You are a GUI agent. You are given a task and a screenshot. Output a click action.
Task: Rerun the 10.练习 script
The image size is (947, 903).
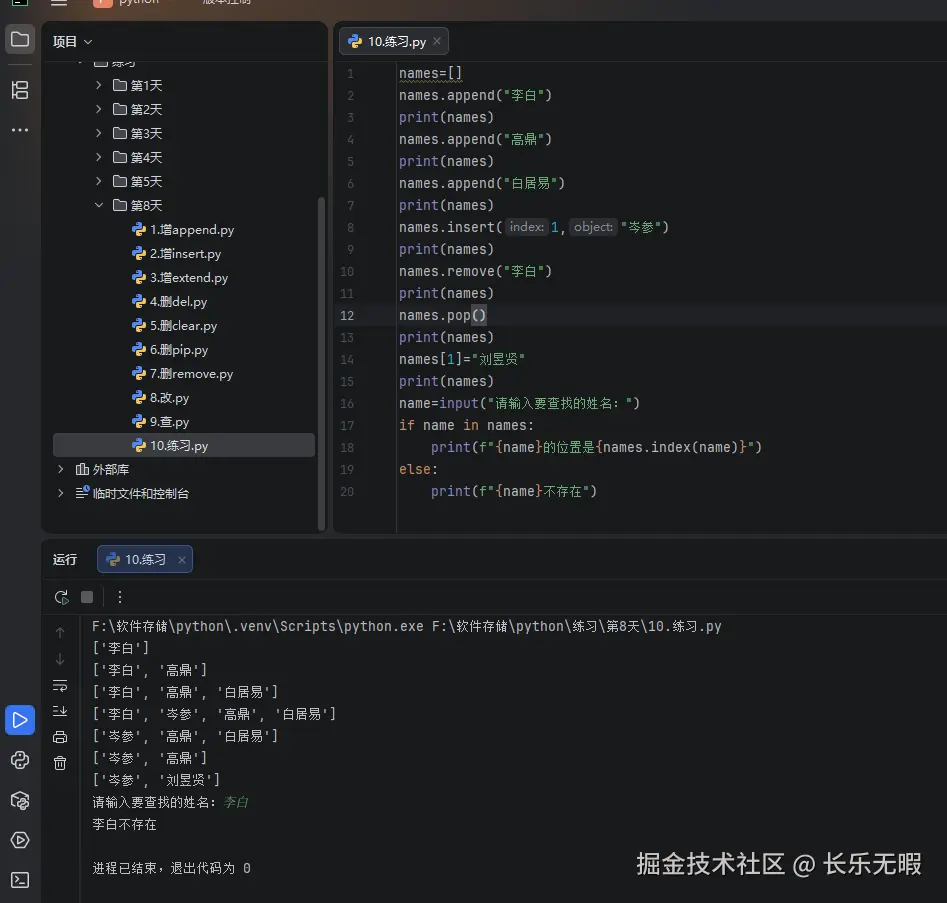click(x=61, y=597)
